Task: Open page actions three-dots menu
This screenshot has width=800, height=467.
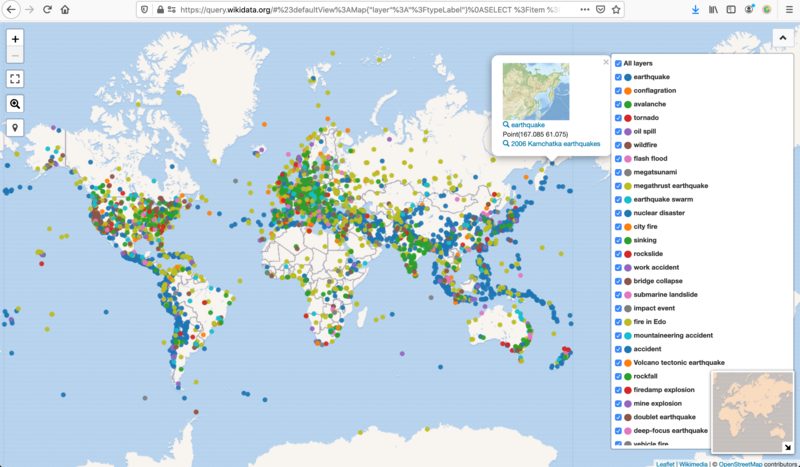Action: click(x=585, y=9)
